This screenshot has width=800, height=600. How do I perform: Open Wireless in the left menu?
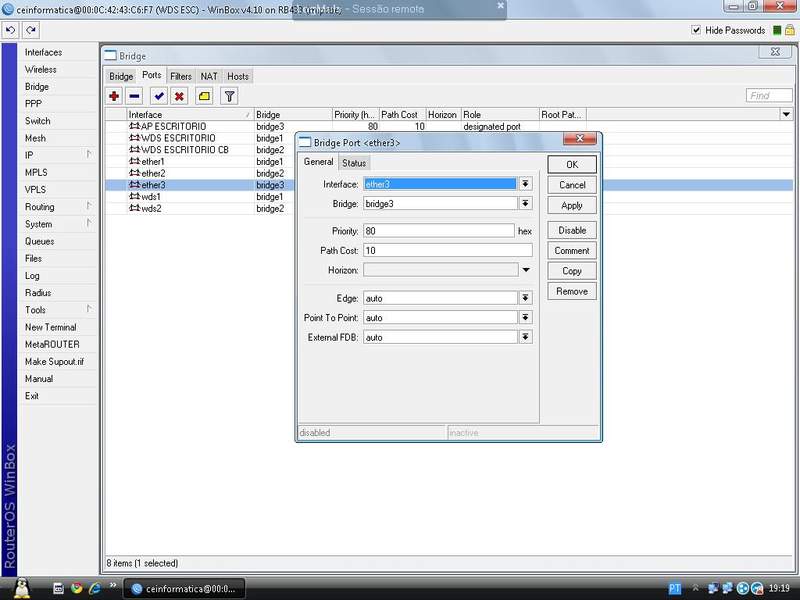[x=41, y=70]
